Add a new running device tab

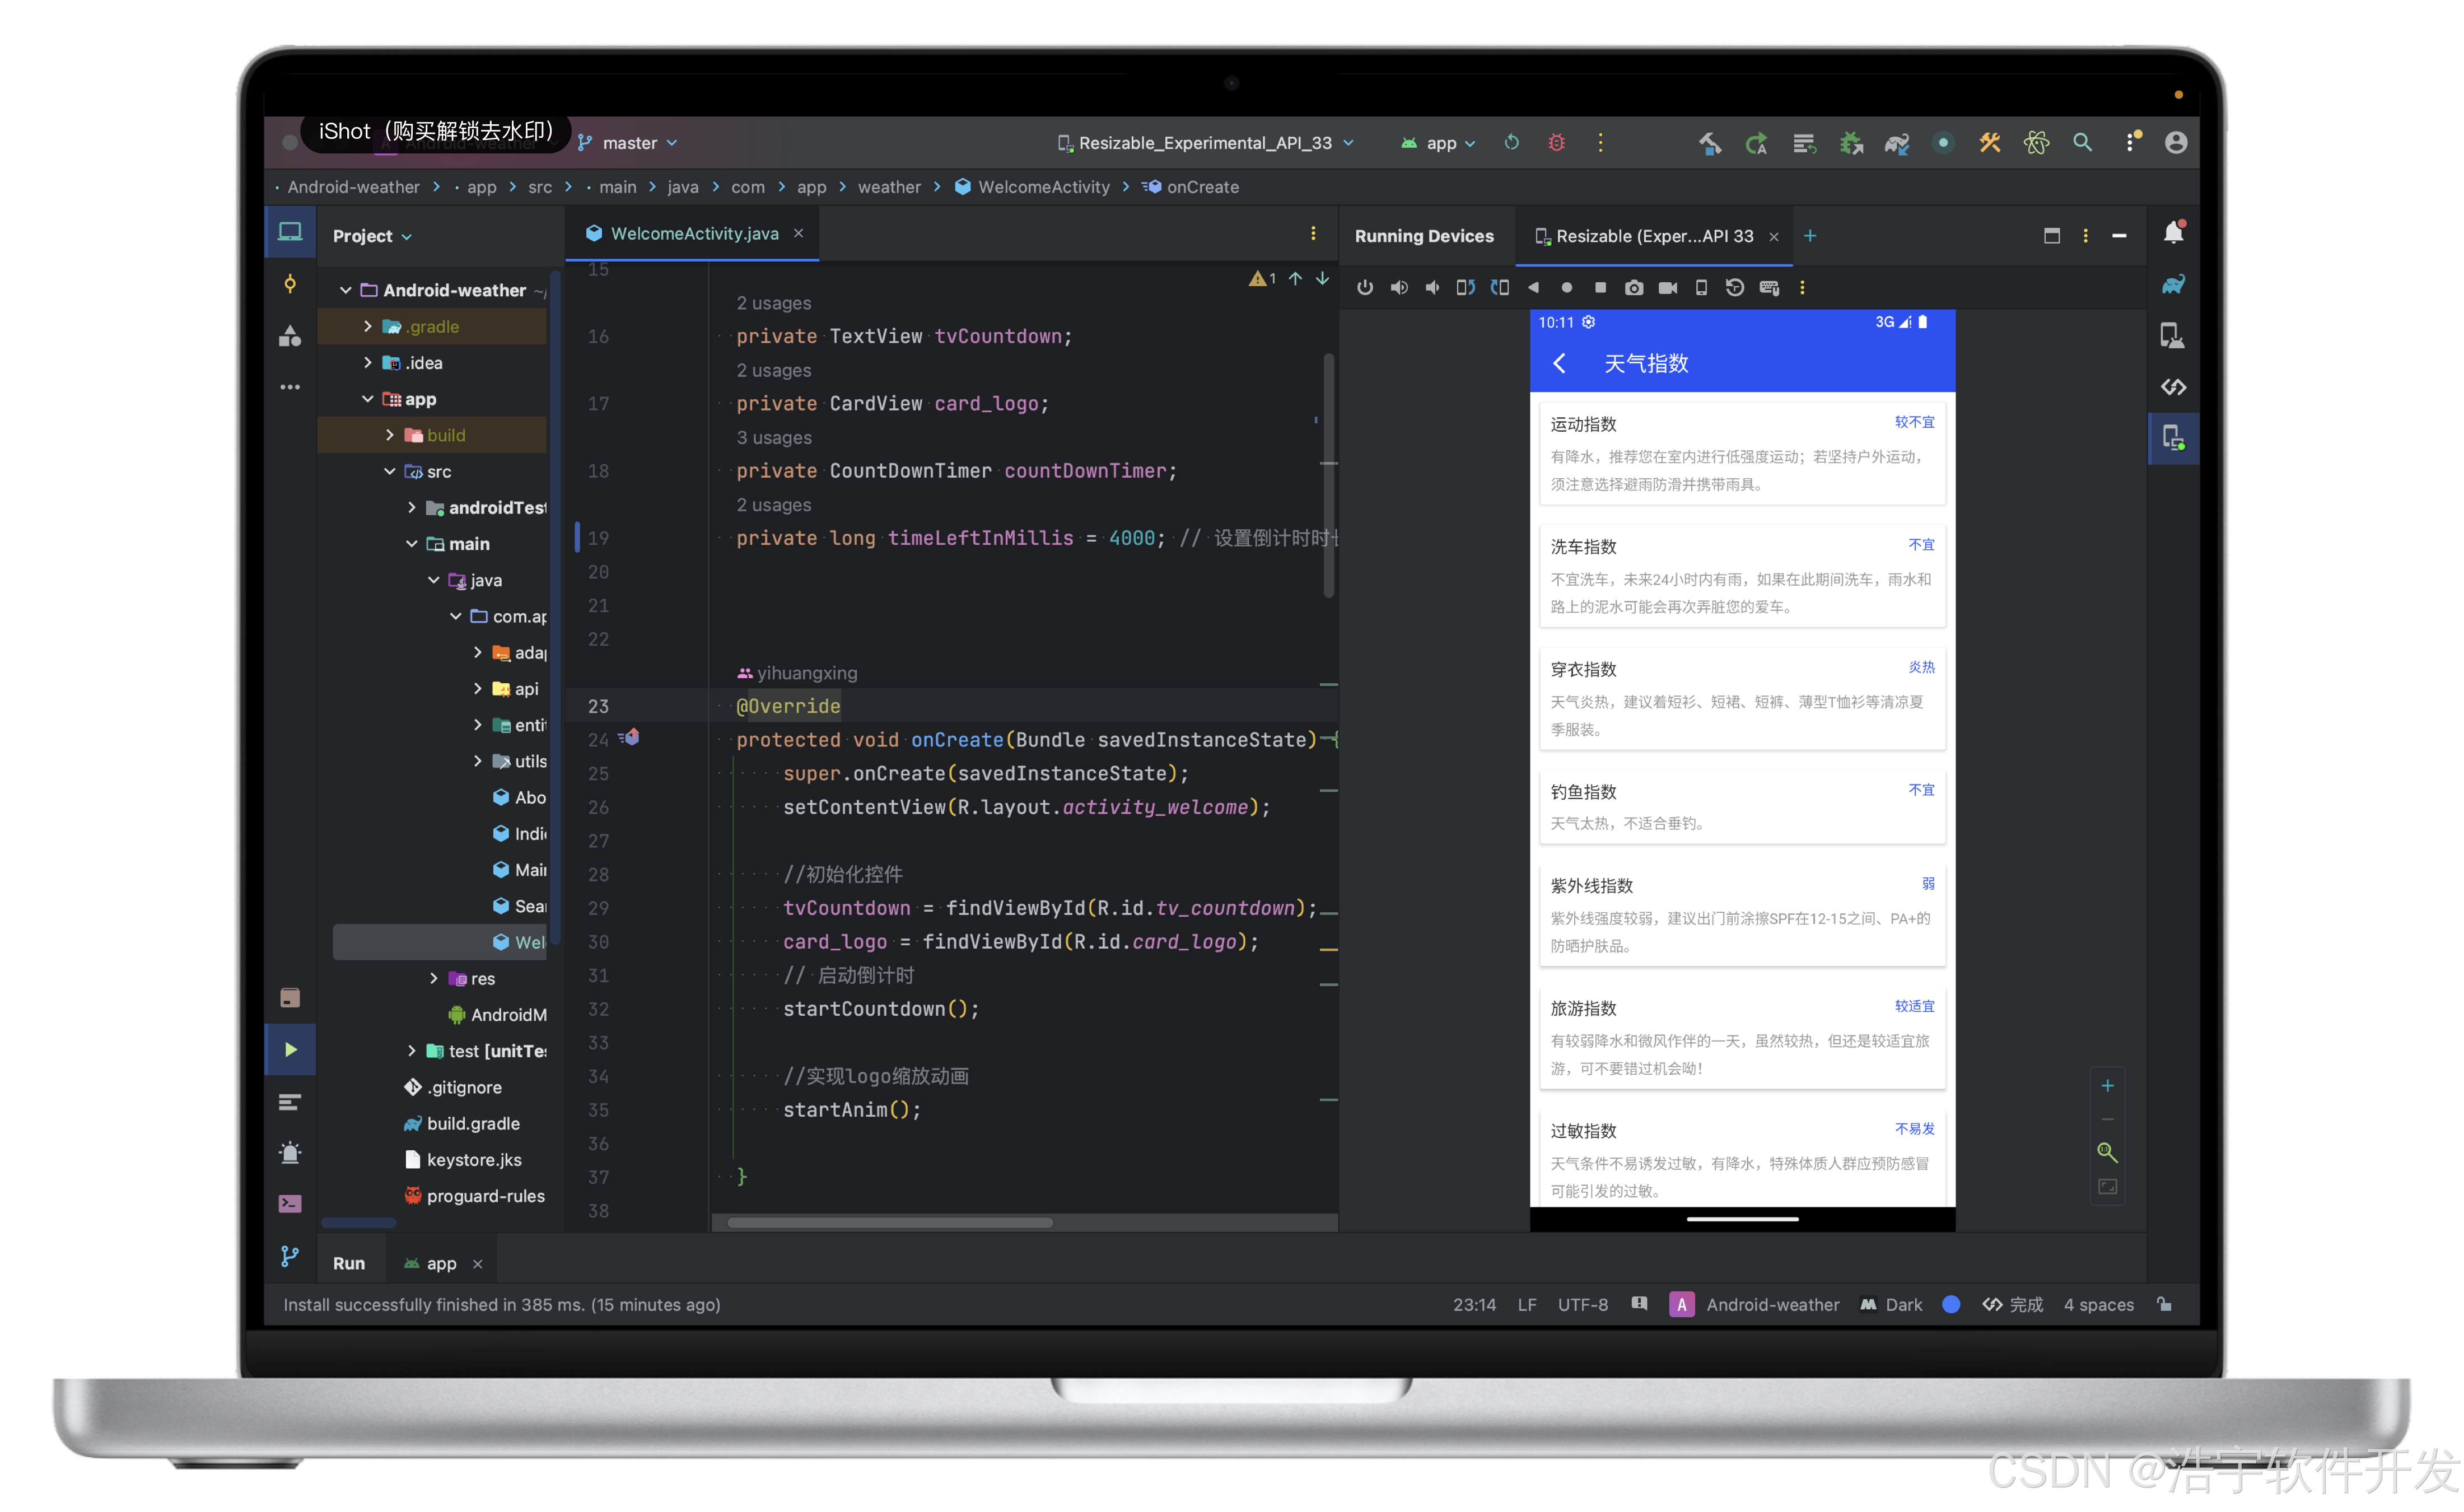coord(1810,236)
